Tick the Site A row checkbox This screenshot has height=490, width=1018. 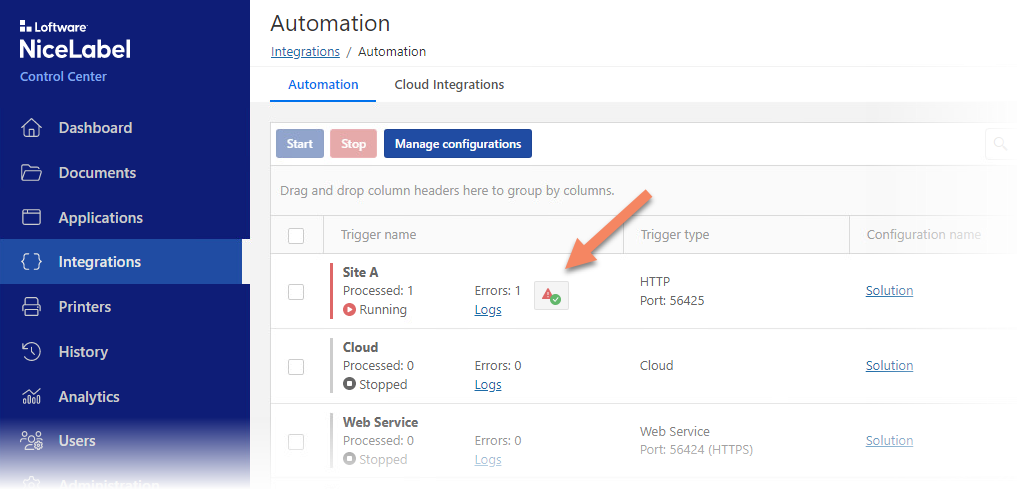296,292
